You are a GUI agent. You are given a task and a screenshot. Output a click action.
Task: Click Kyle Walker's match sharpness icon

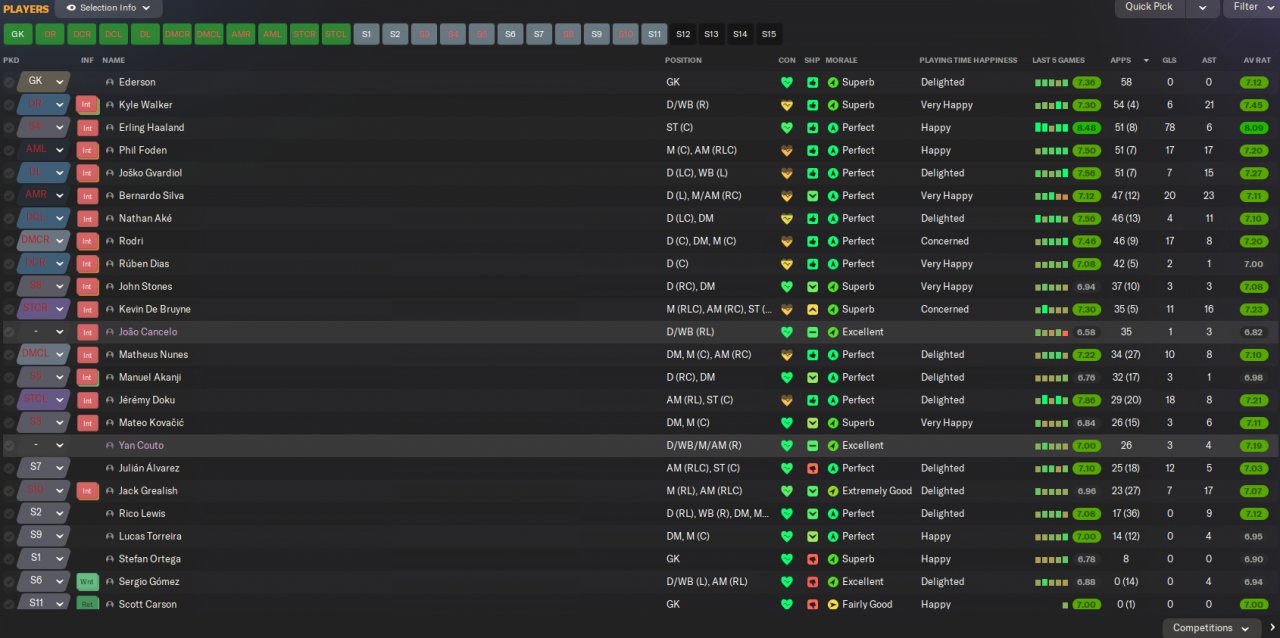point(813,105)
